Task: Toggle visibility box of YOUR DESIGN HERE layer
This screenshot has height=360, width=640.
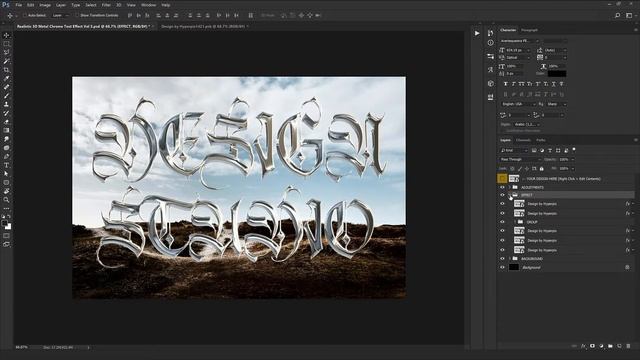Action: click(x=502, y=178)
